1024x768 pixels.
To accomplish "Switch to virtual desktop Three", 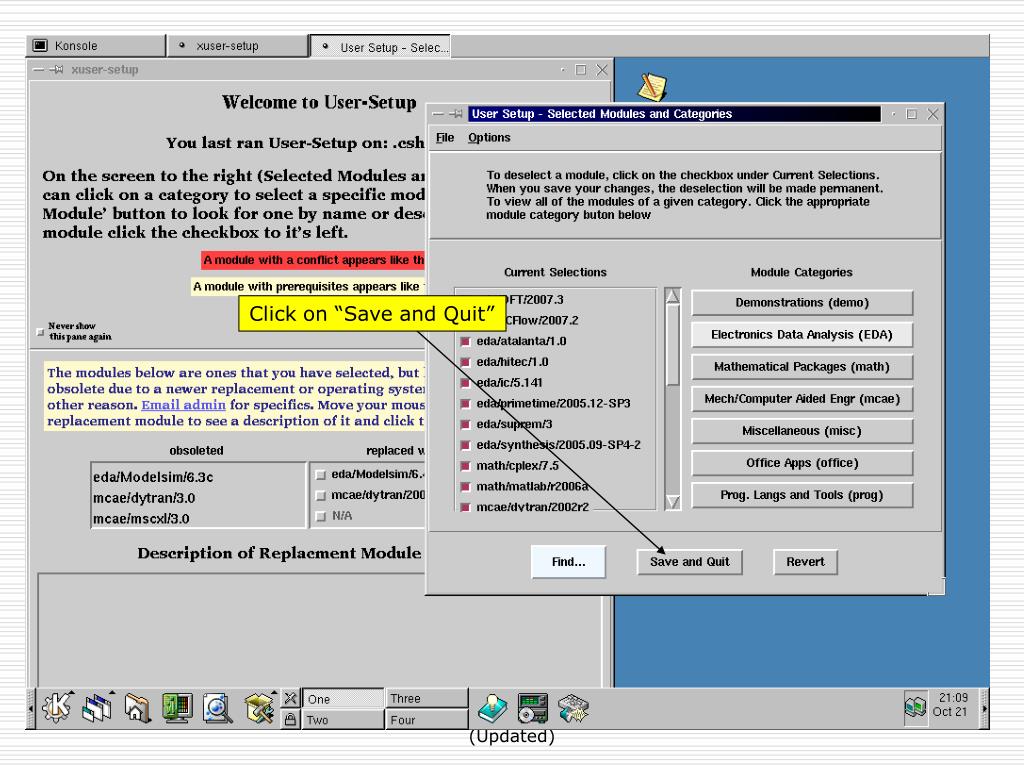I will click(426, 698).
